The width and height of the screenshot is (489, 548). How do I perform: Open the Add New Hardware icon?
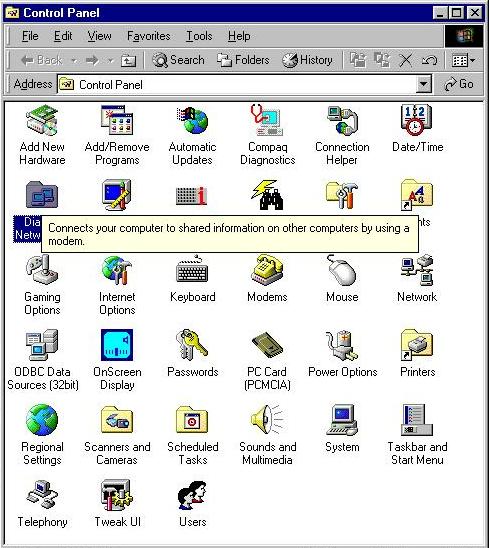(x=42, y=121)
